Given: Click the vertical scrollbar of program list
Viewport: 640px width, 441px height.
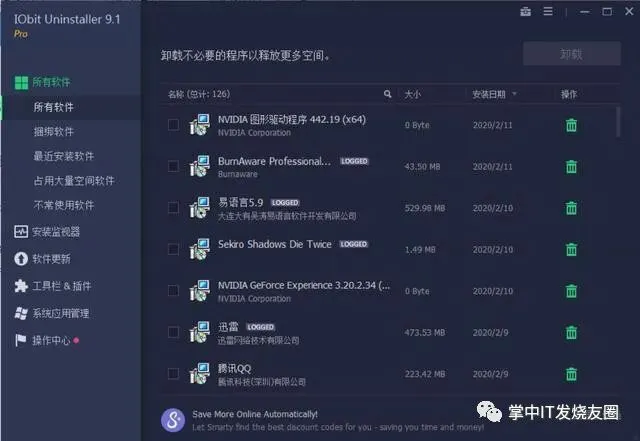Looking at the screenshot, I should pos(618,122).
